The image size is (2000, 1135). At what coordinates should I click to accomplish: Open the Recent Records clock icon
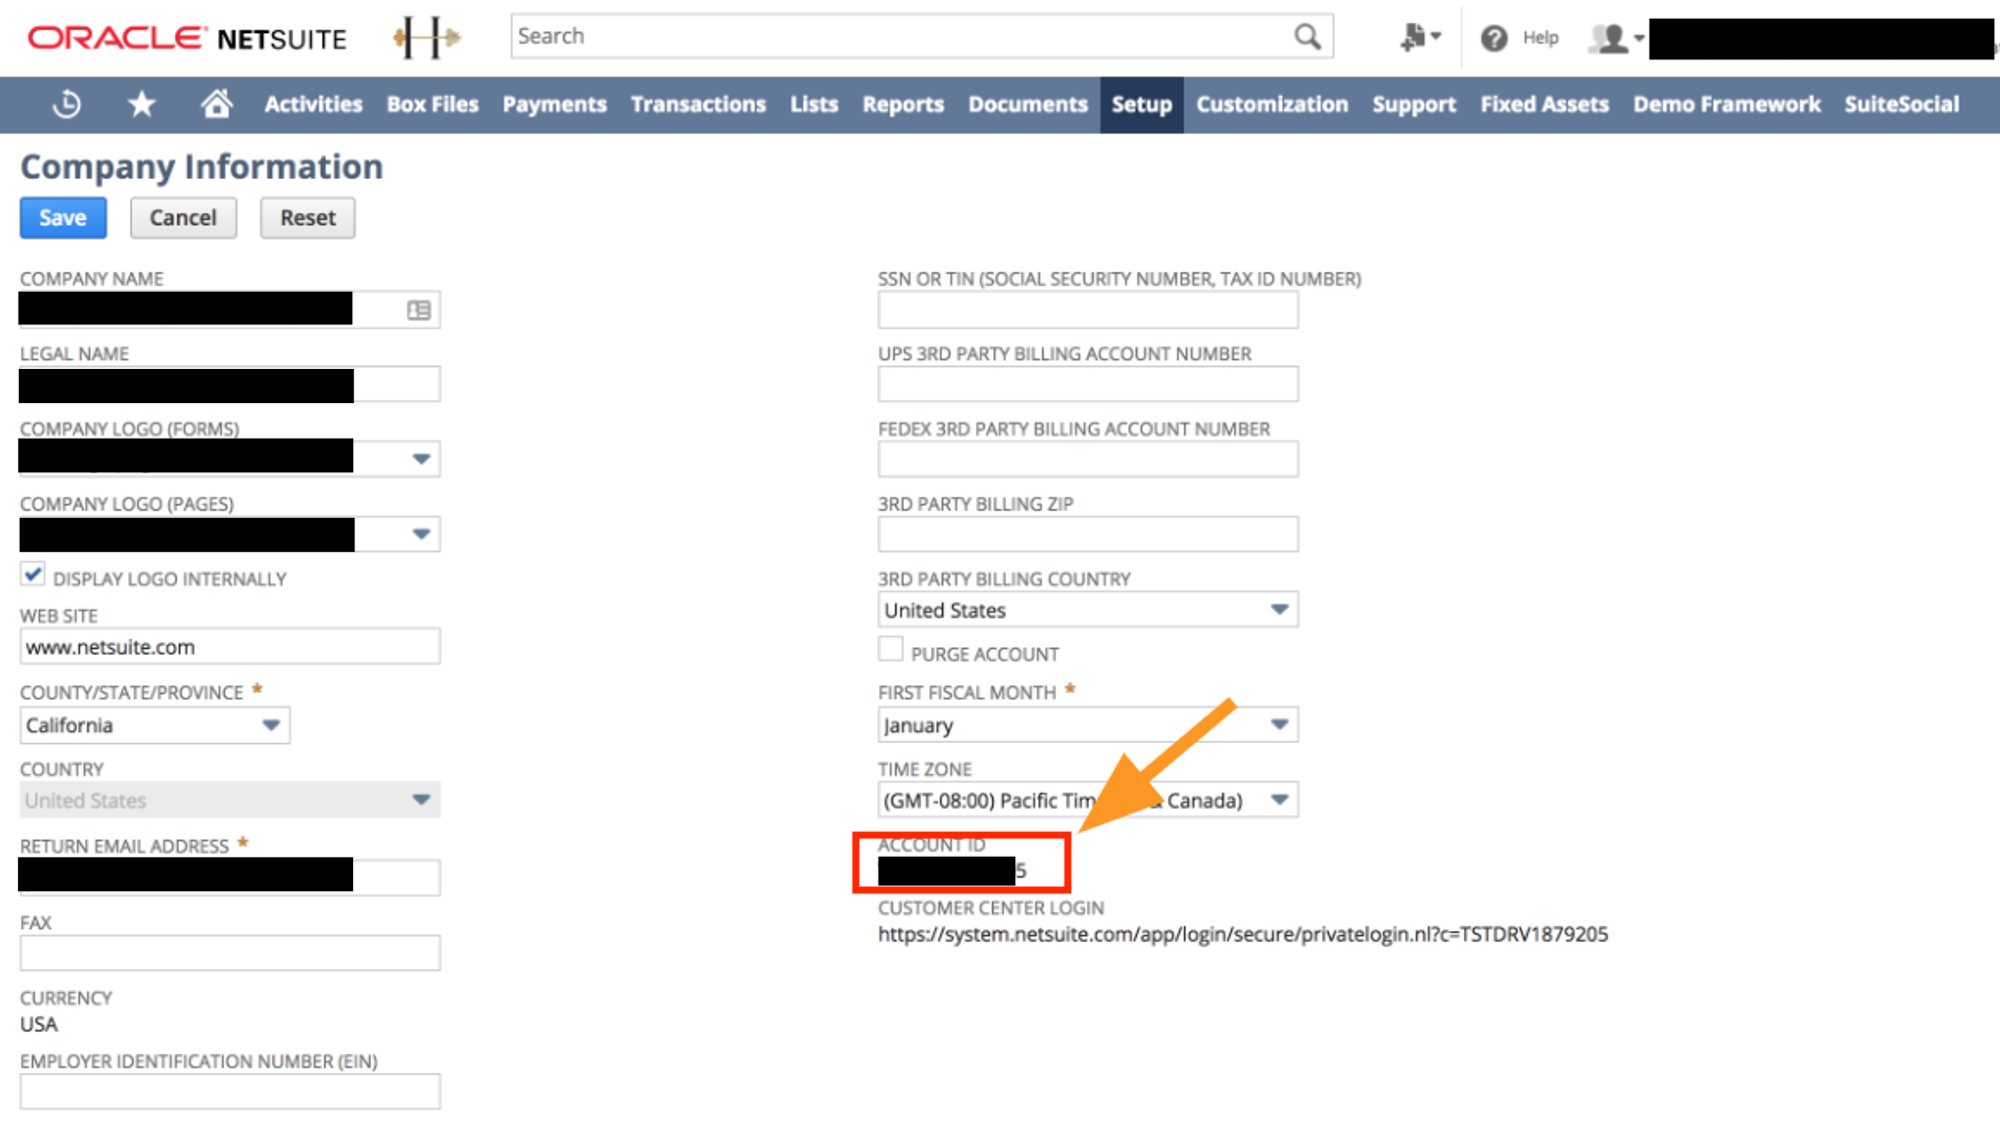pos(67,104)
